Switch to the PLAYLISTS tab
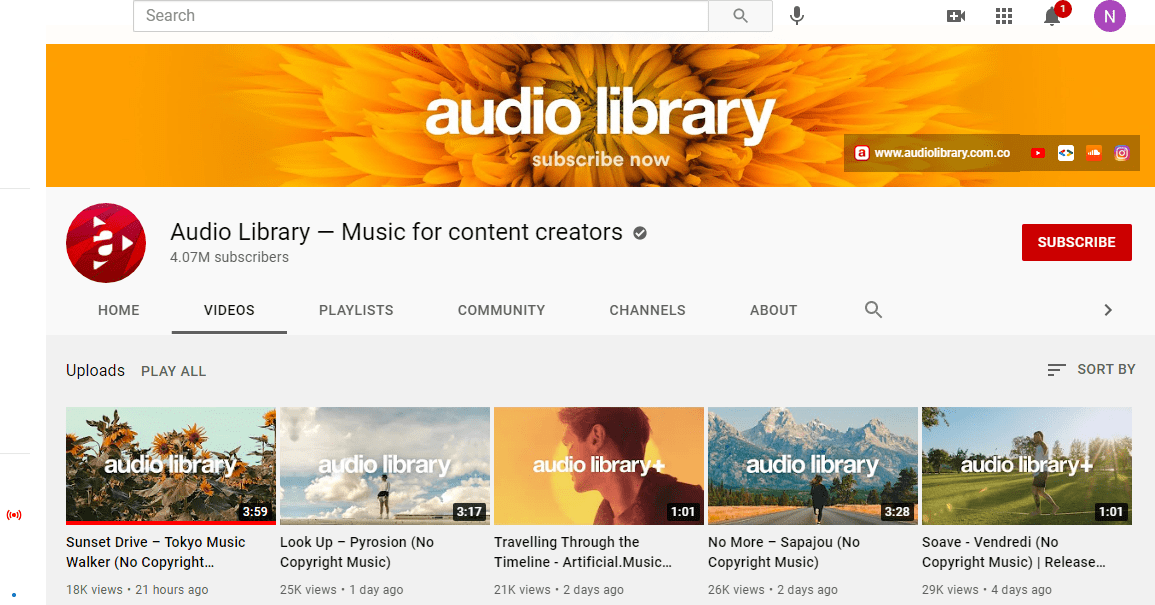Image resolution: width=1155 pixels, height=605 pixels. coord(356,310)
